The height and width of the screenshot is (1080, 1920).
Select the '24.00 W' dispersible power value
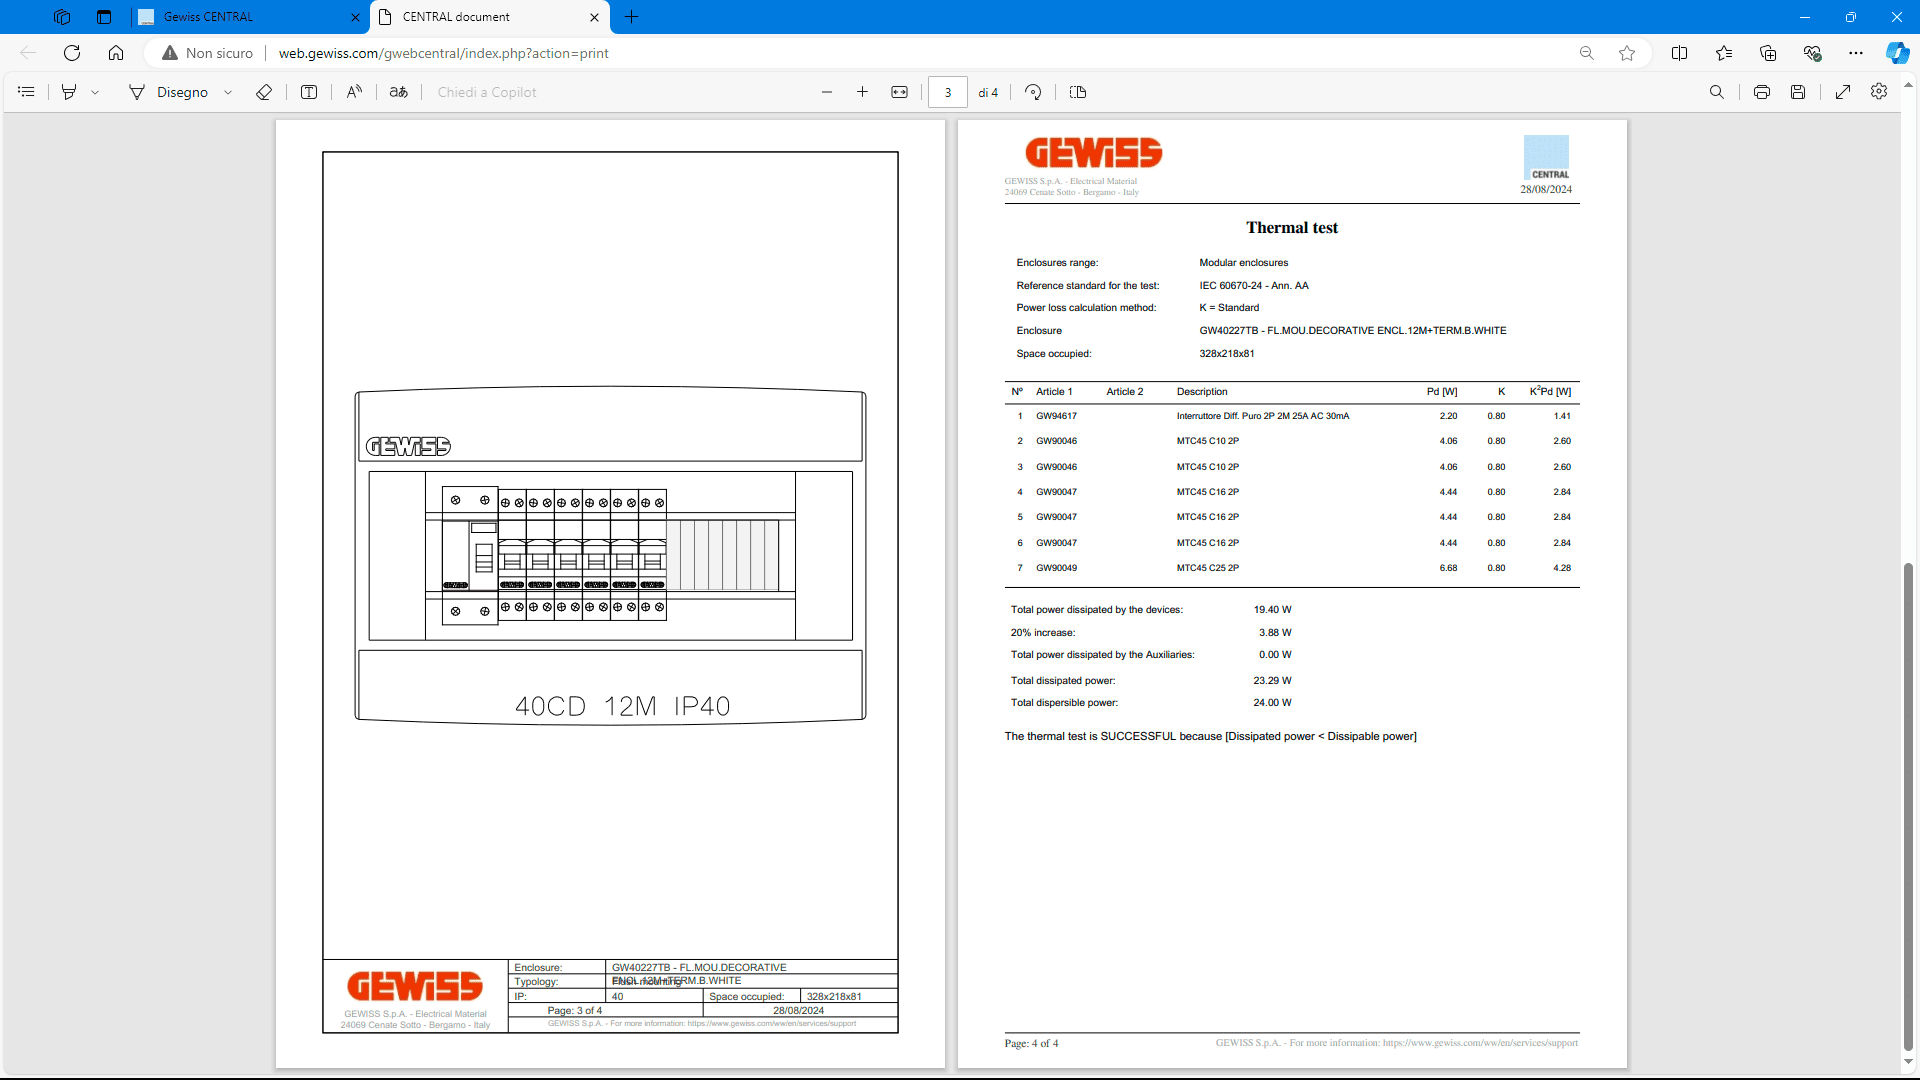[1272, 703]
